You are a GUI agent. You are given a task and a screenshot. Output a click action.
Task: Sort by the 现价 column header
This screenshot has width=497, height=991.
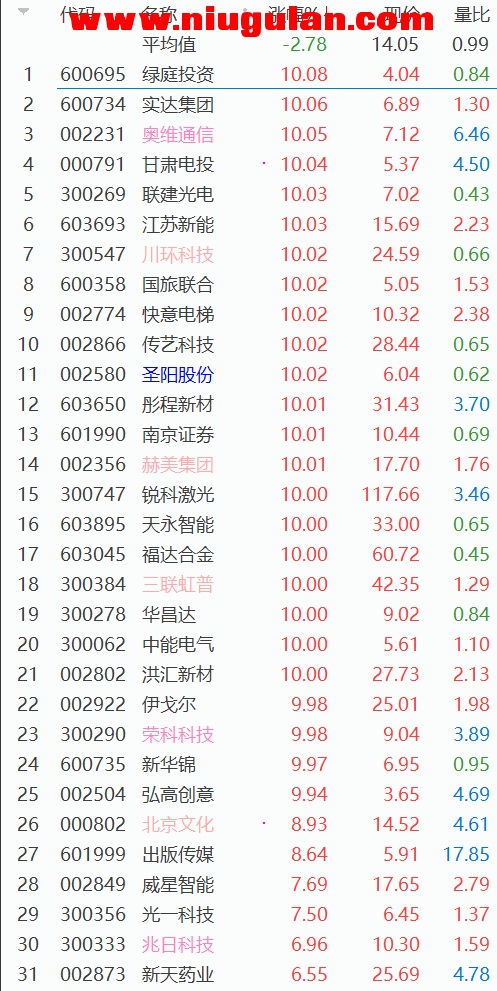[402, 14]
